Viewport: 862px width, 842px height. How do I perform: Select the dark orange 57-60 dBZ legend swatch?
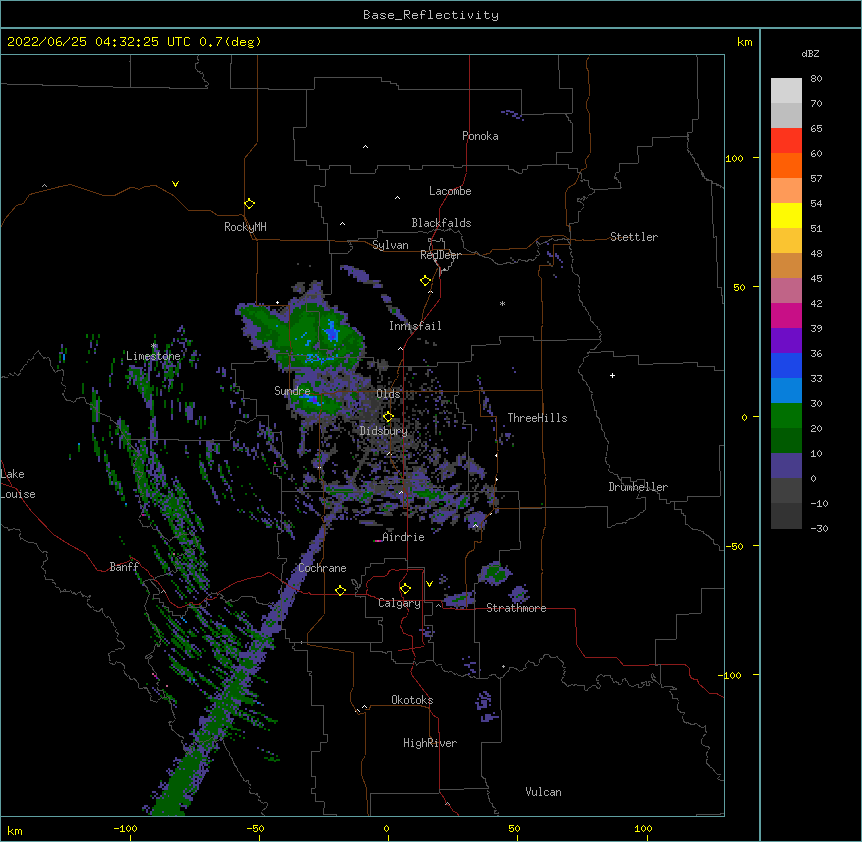click(786, 165)
